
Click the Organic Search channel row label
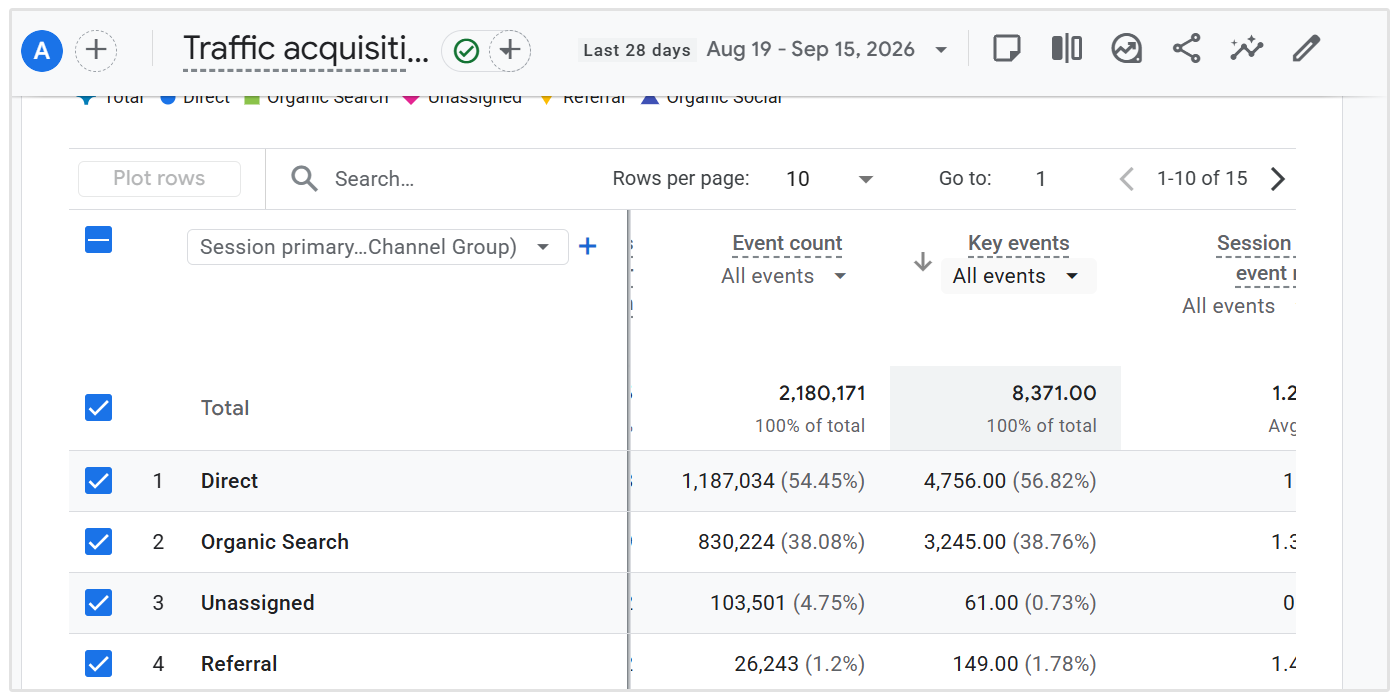[275, 542]
